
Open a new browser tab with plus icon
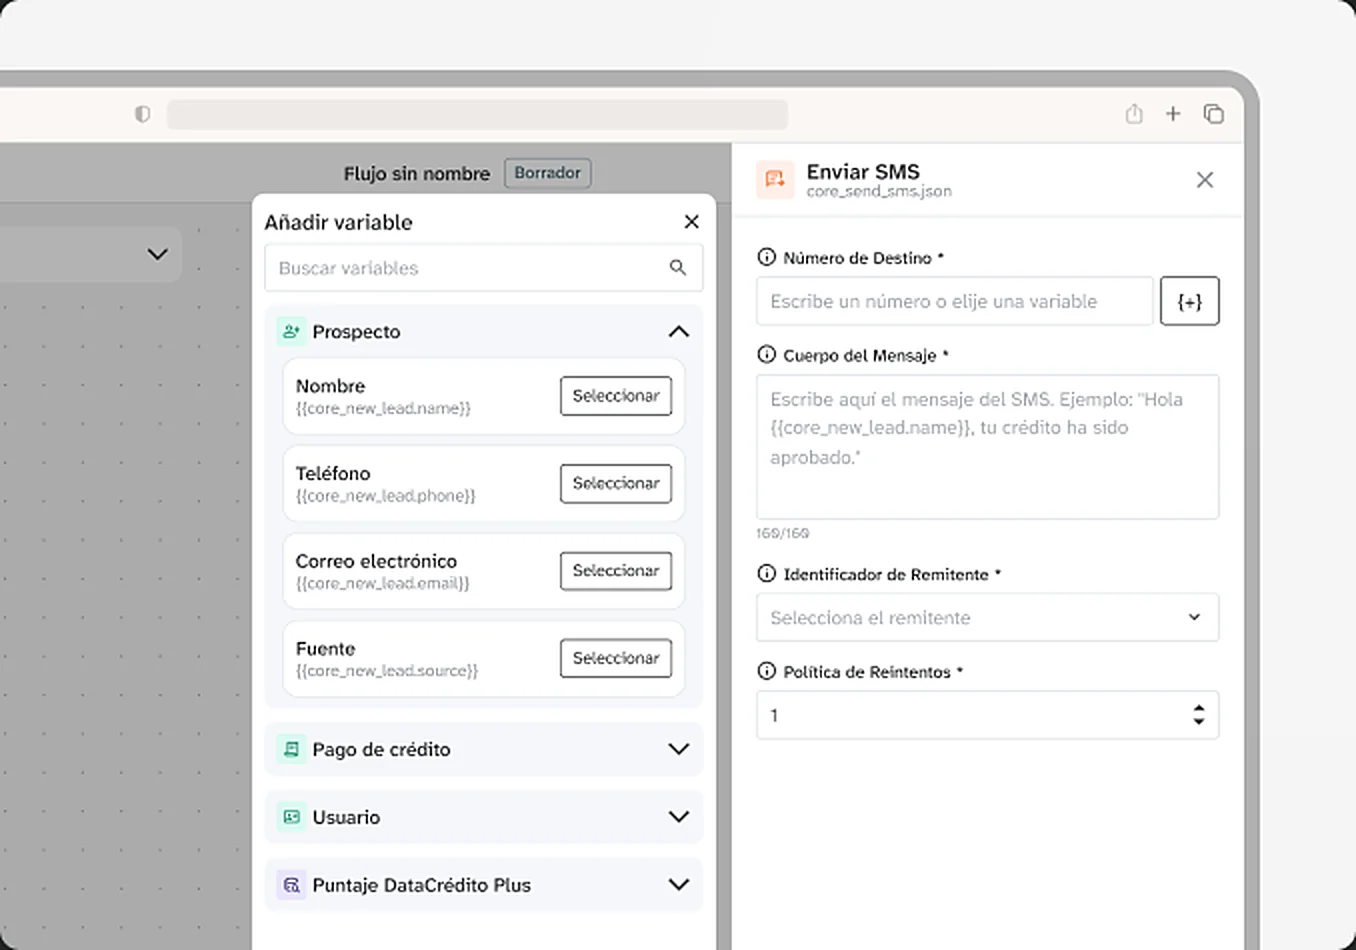1173,114
